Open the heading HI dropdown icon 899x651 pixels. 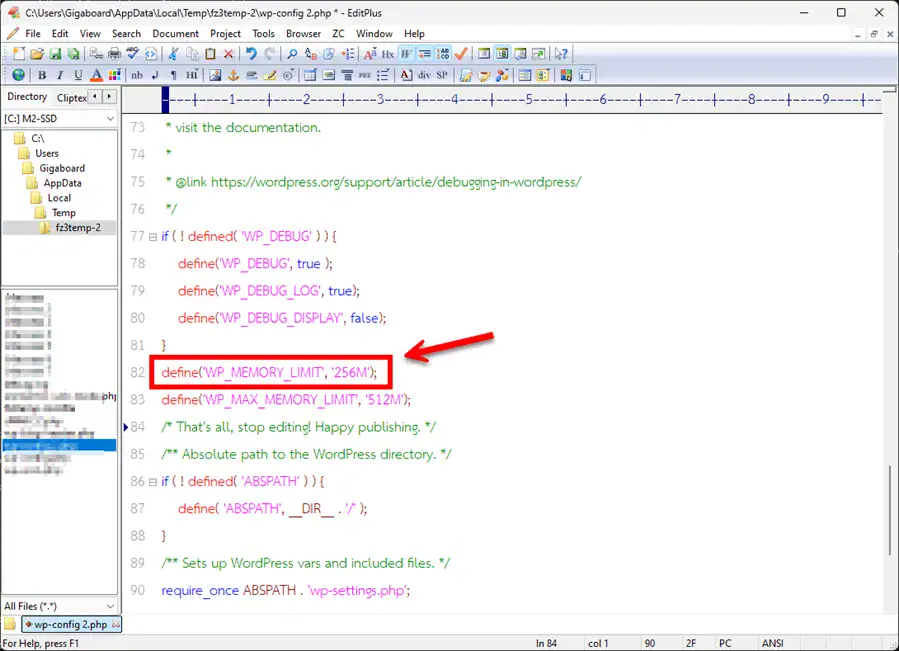(x=192, y=75)
